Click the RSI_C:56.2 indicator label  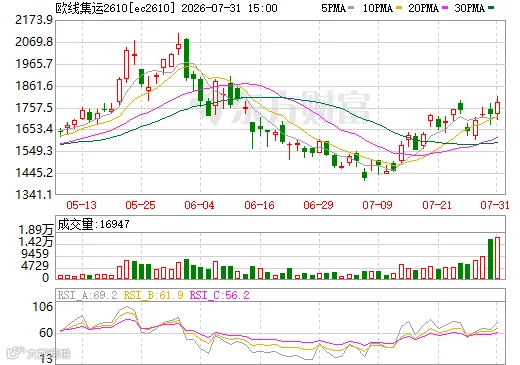coord(219,295)
